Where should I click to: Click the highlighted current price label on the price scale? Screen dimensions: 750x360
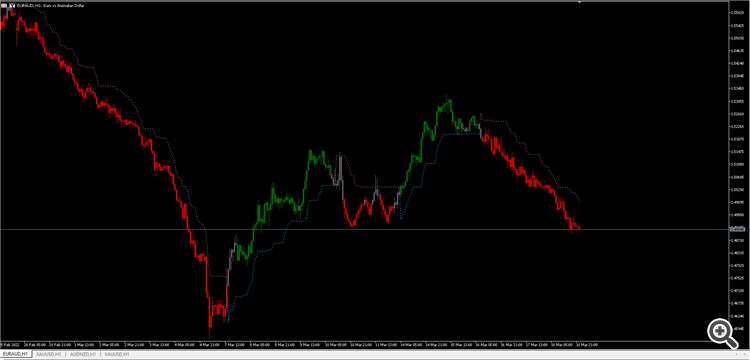pos(737,229)
